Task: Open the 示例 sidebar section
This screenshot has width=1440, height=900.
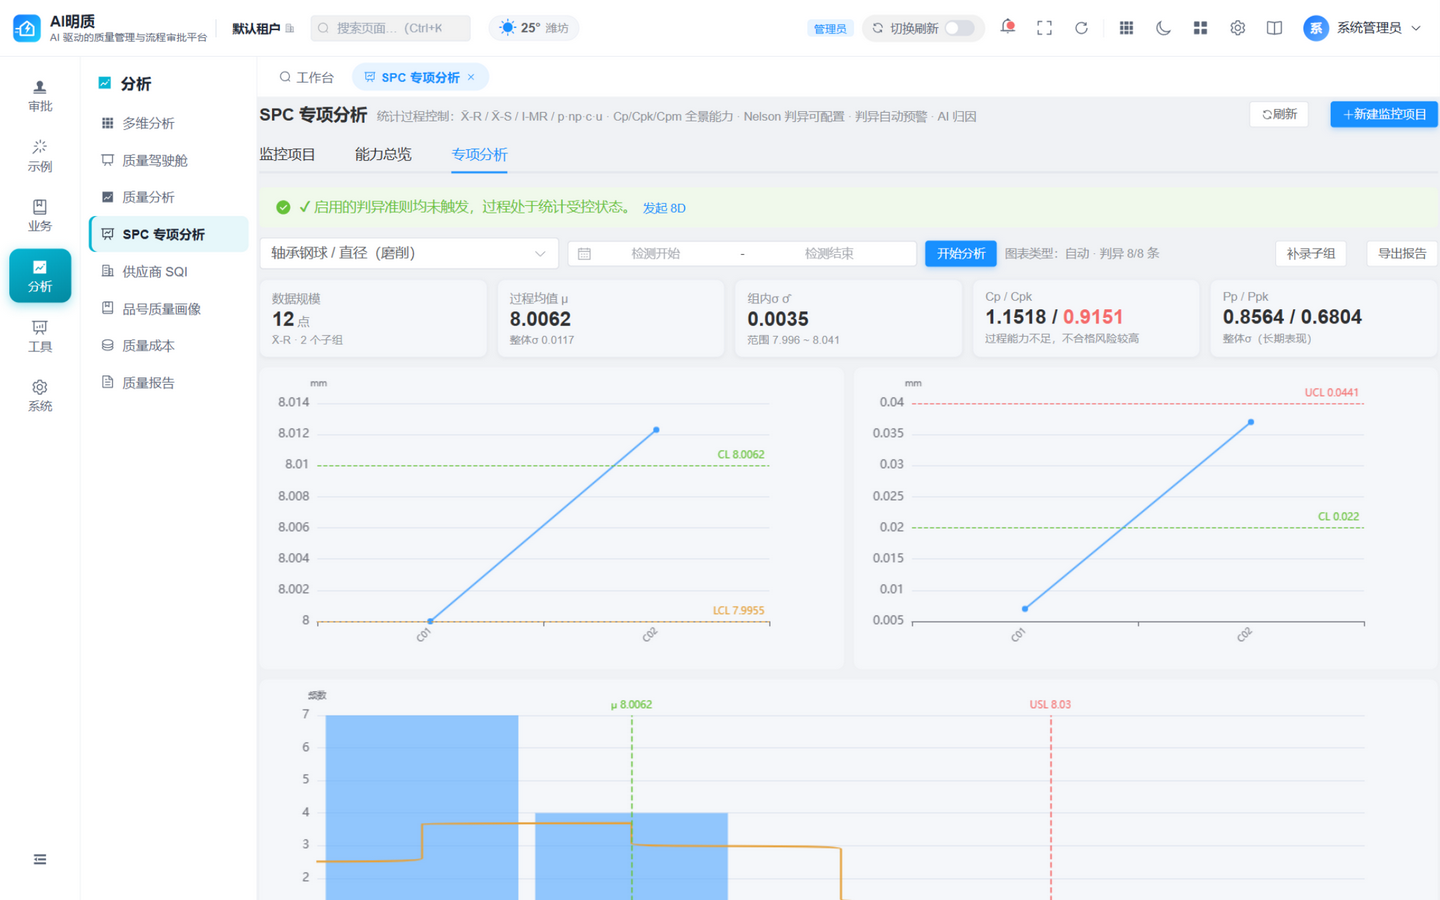Action: tap(40, 156)
